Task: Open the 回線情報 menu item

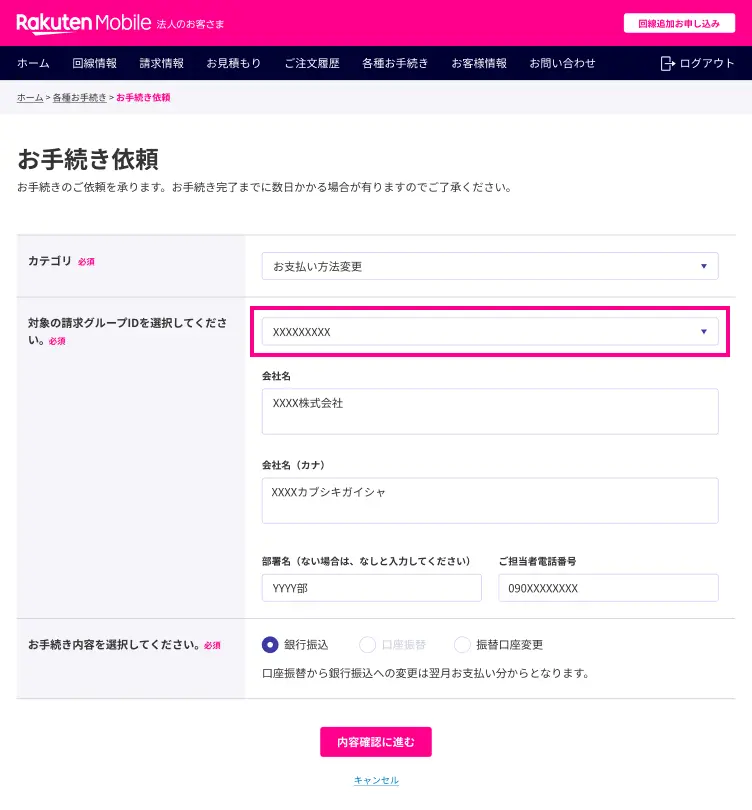Action: pyautogui.click(x=95, y=63)
